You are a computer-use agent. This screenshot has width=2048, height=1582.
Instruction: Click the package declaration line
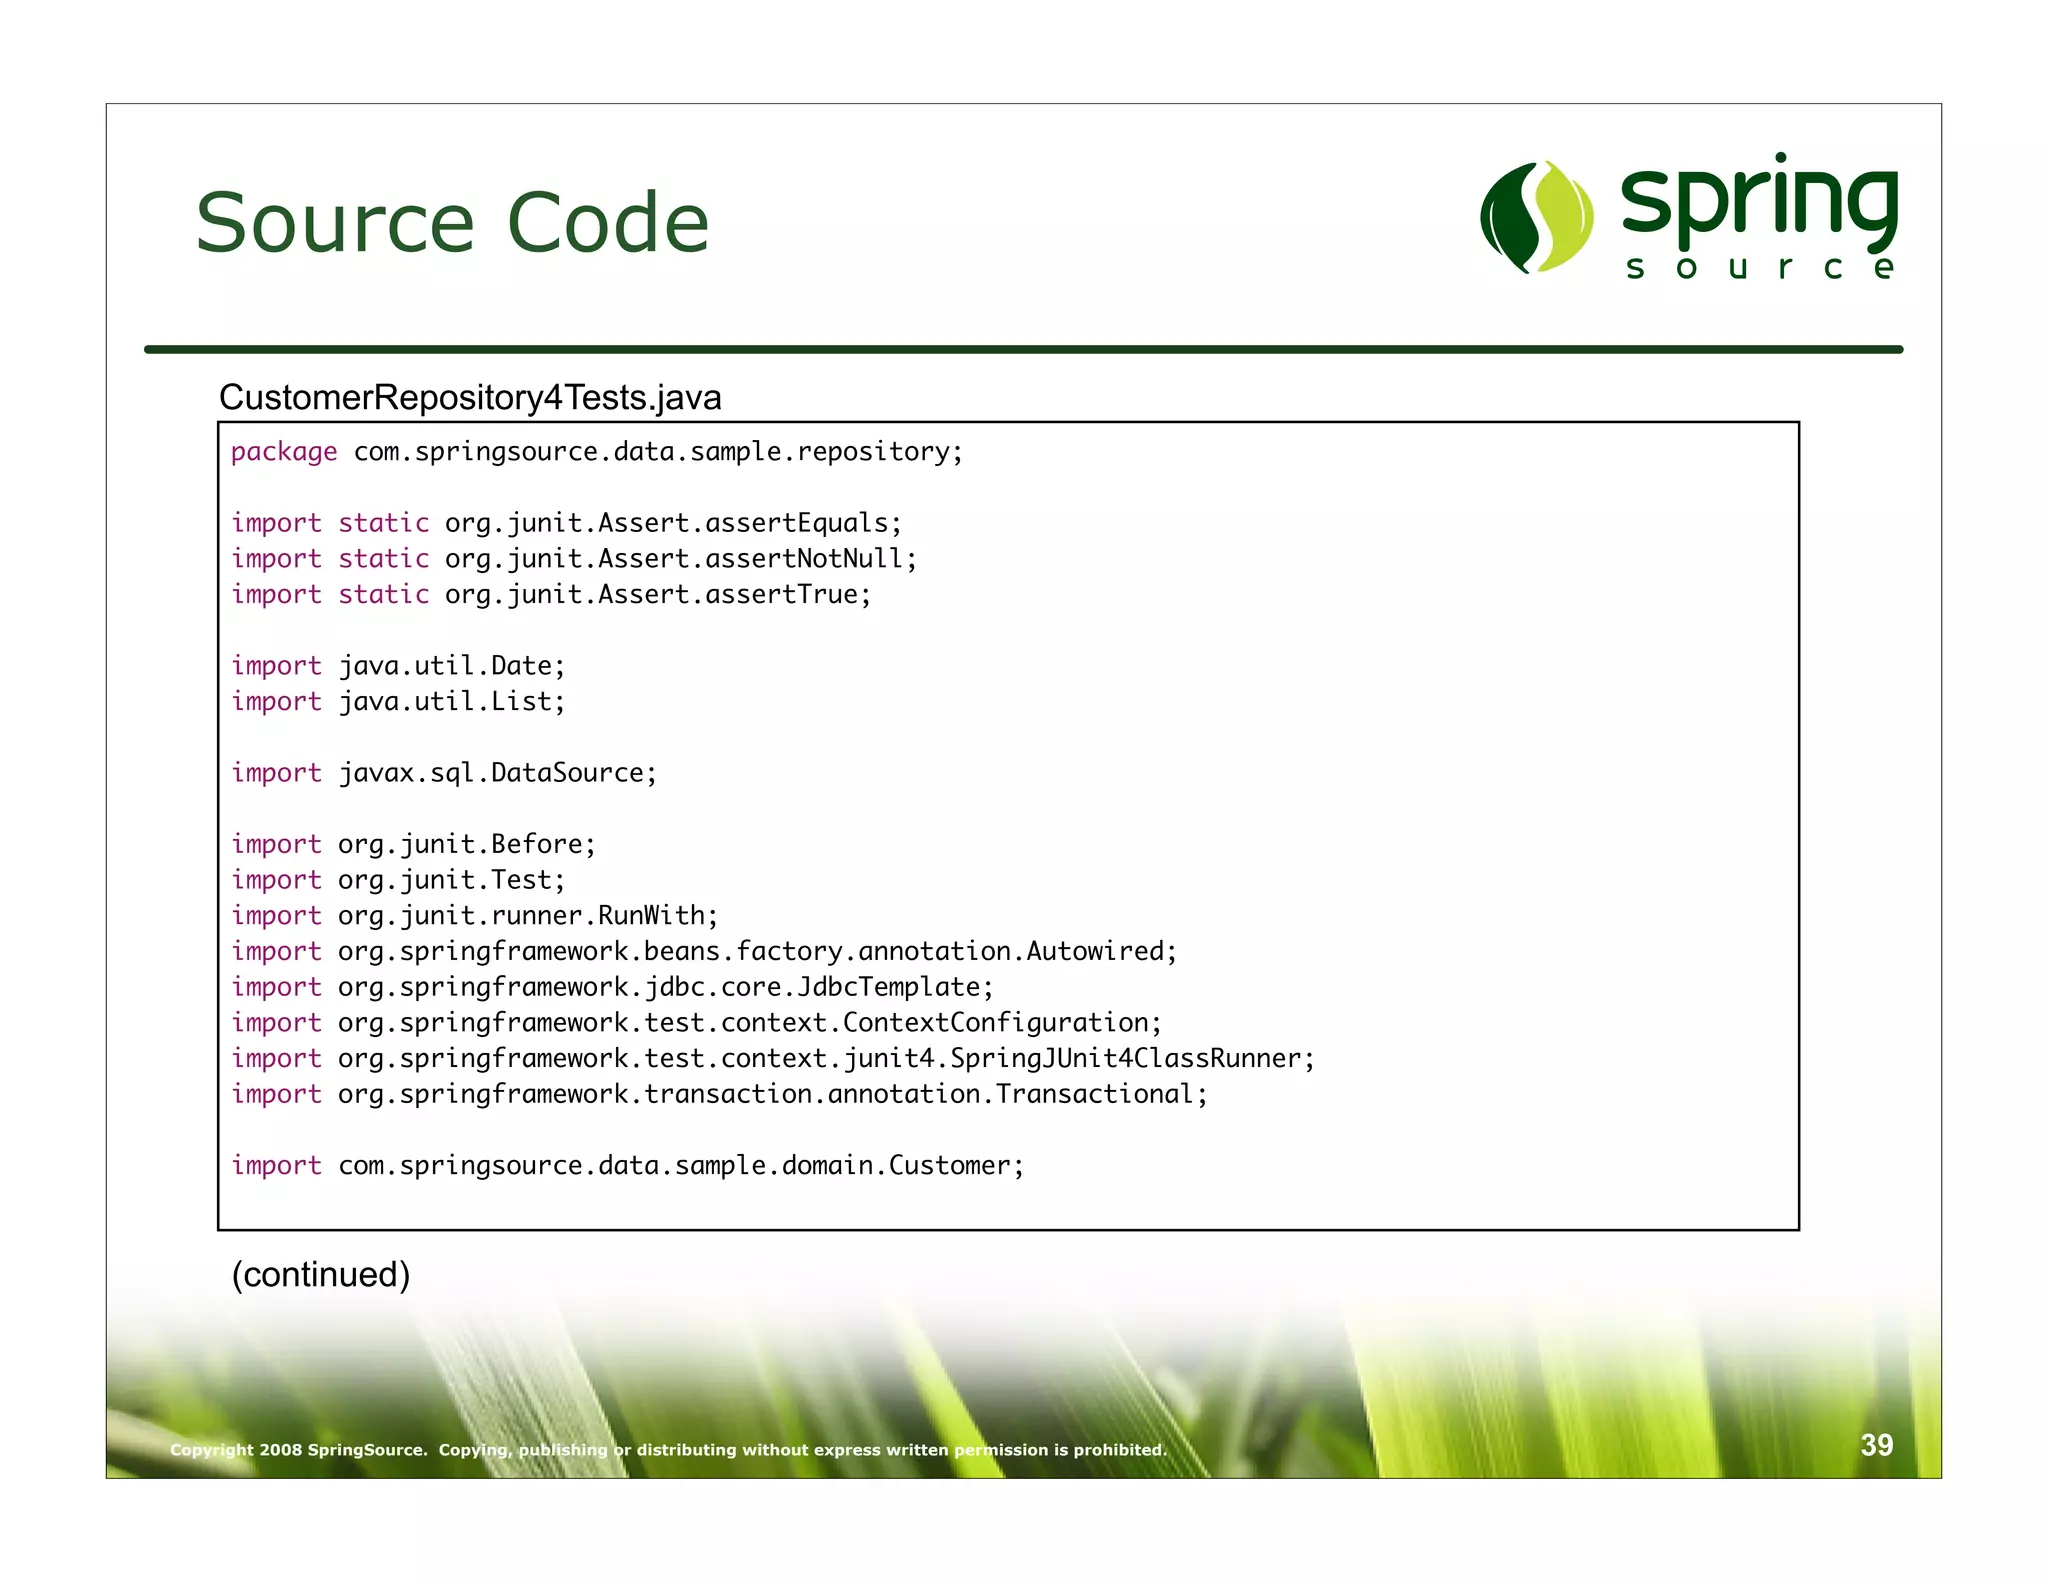596,452
